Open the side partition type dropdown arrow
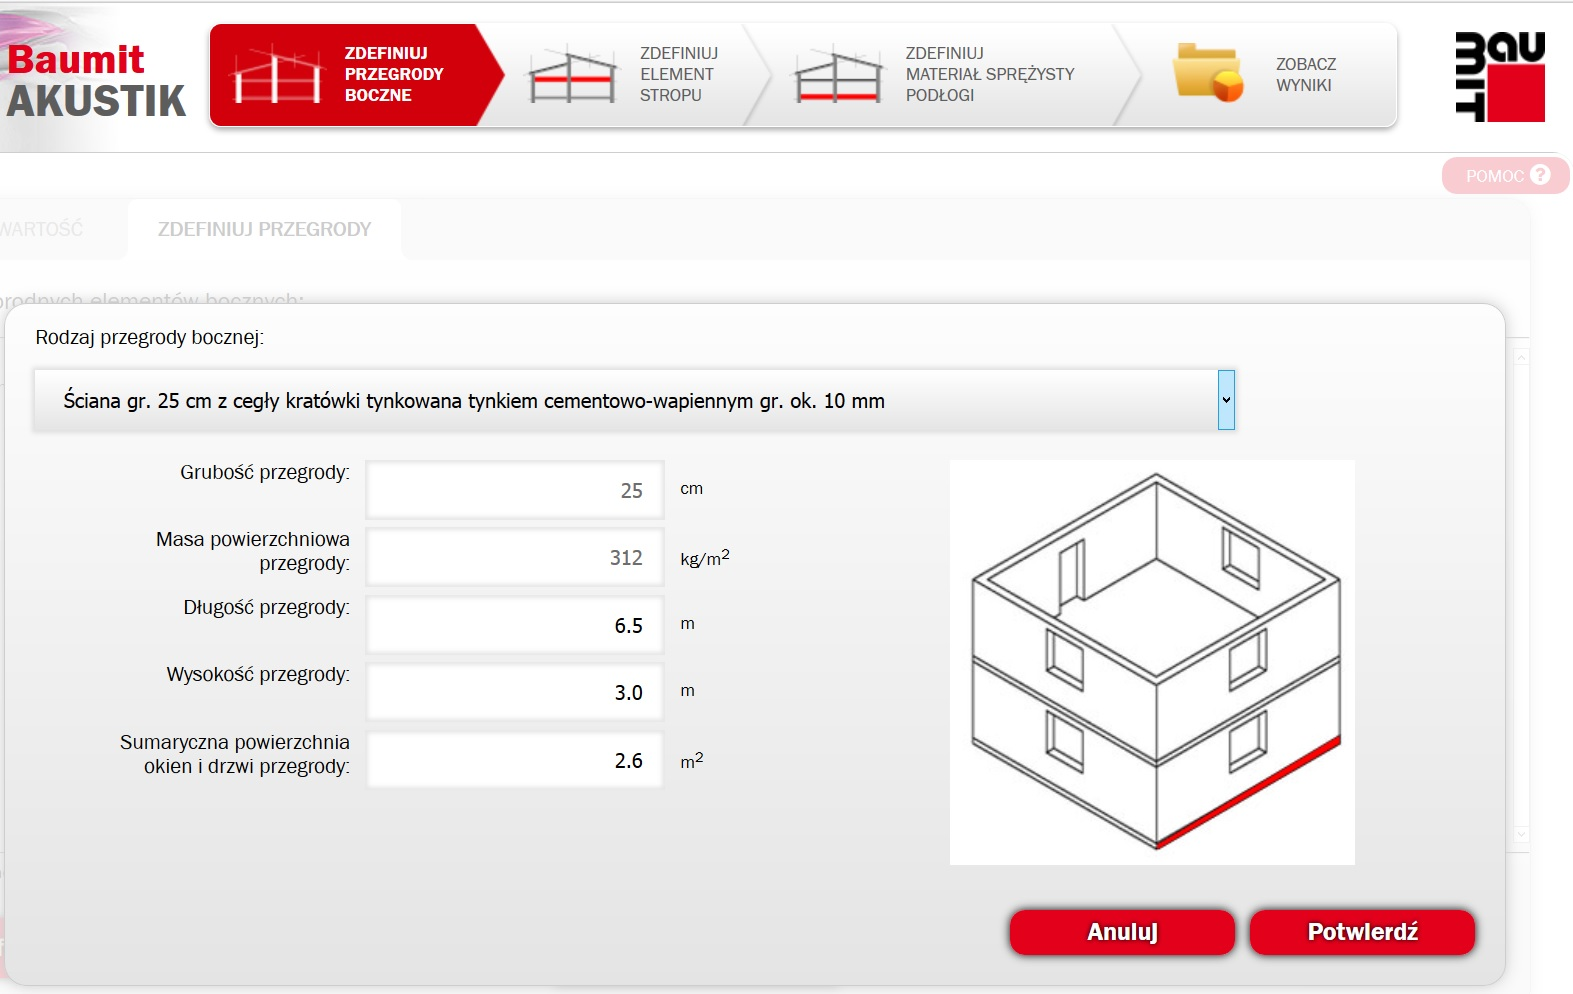1573x994 pixels. (1226, 400)
